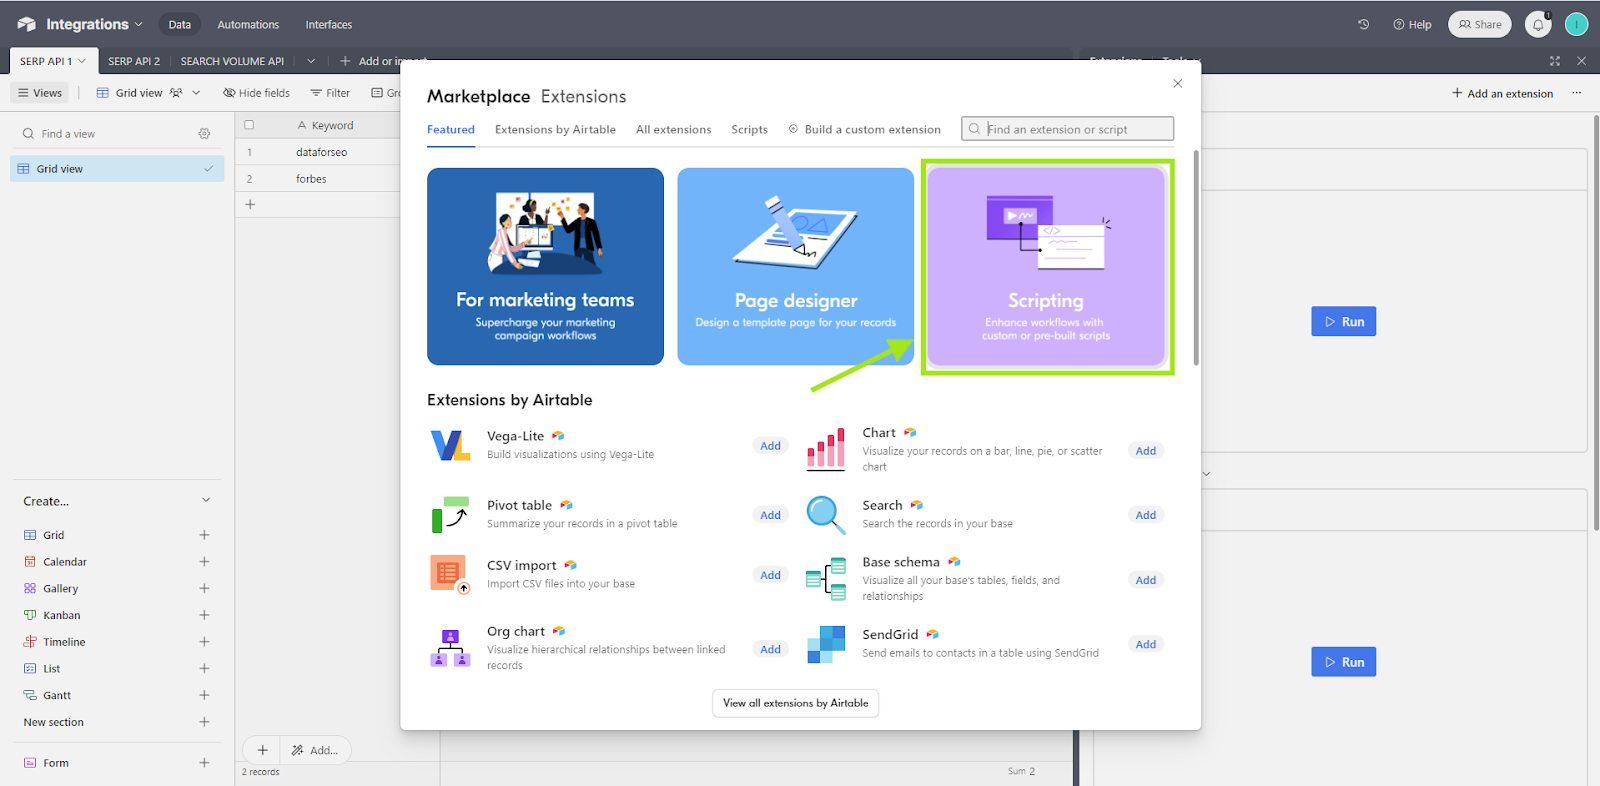Viewport: 1600px width, 786px height.
Task: Open the all tables list chevron
Action: [311, 61]
